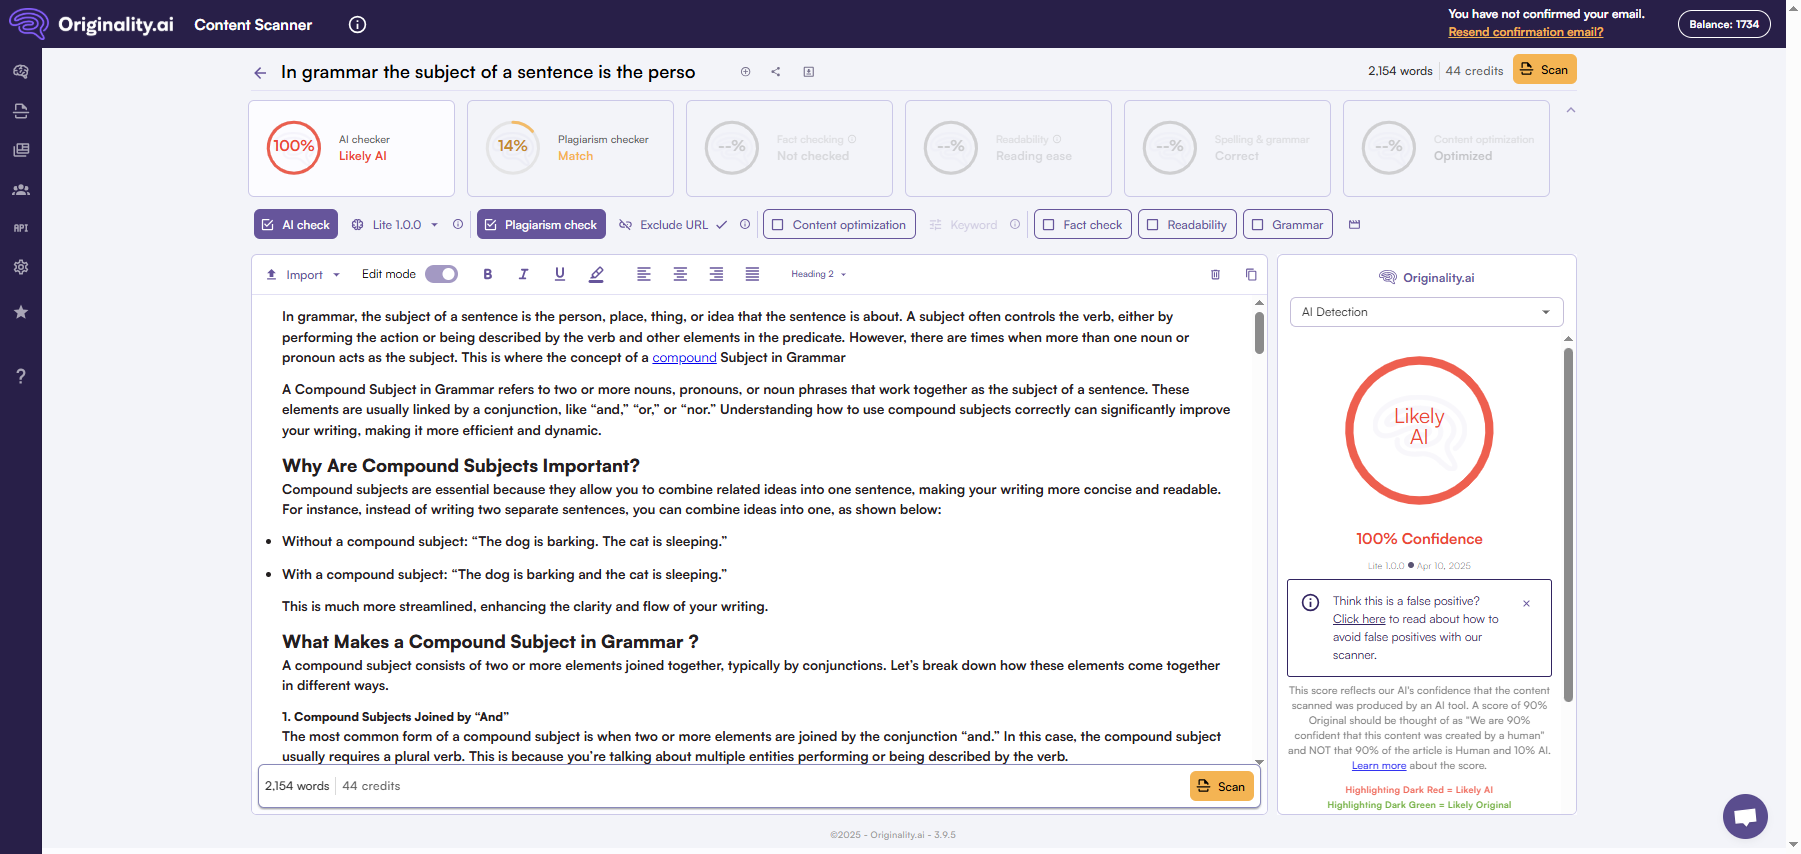Click the Originality.ai logo
This screenshot has height=854, width=1801.
92,24
